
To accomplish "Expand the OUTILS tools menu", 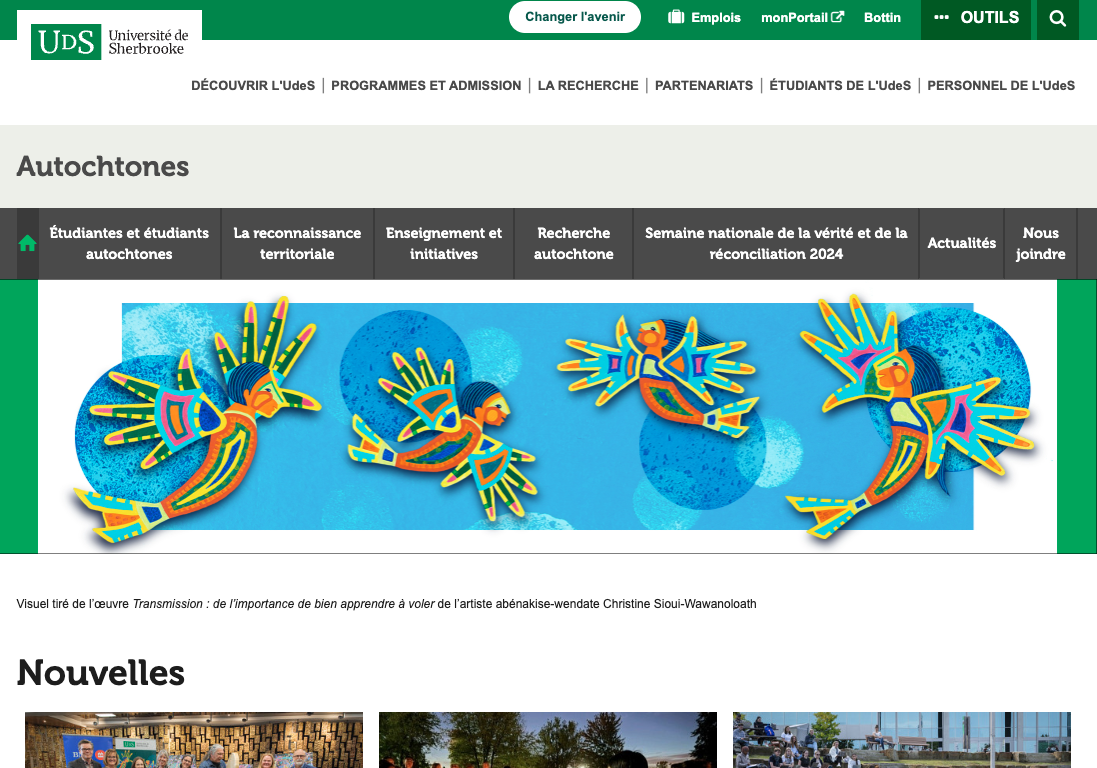I will (x=976, y=19).
